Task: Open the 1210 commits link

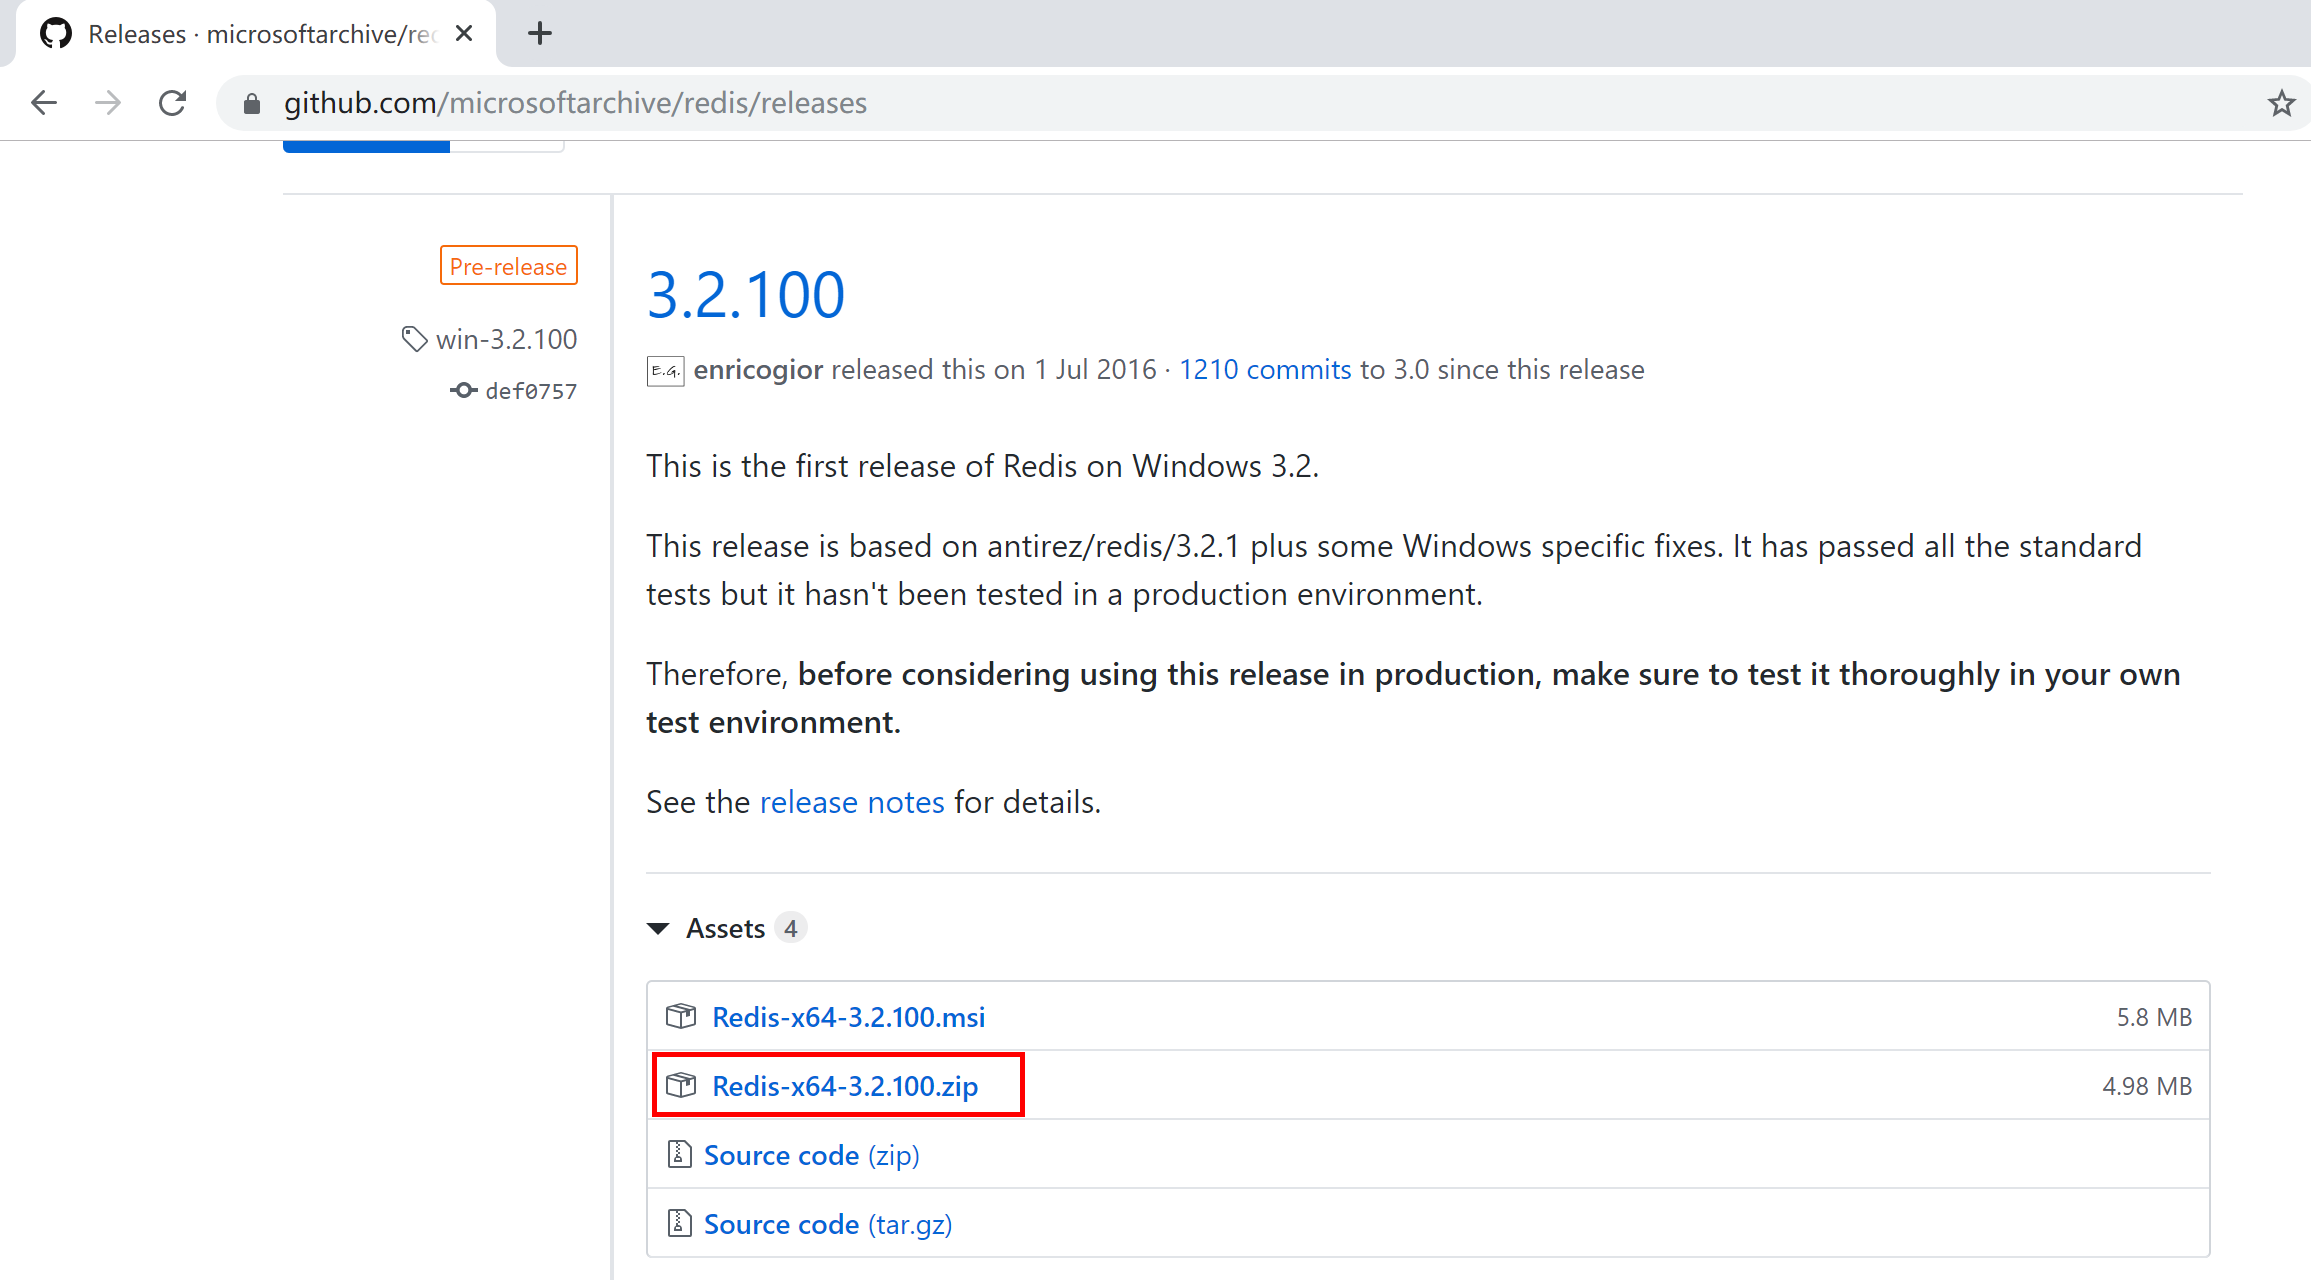Action: click(x=1264, y=370)
